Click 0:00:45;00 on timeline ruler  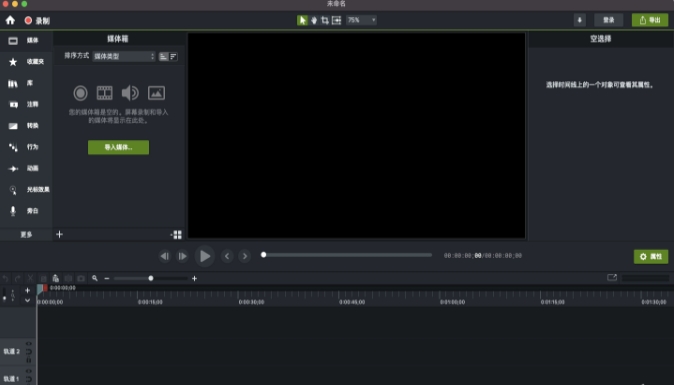(352, 302)
